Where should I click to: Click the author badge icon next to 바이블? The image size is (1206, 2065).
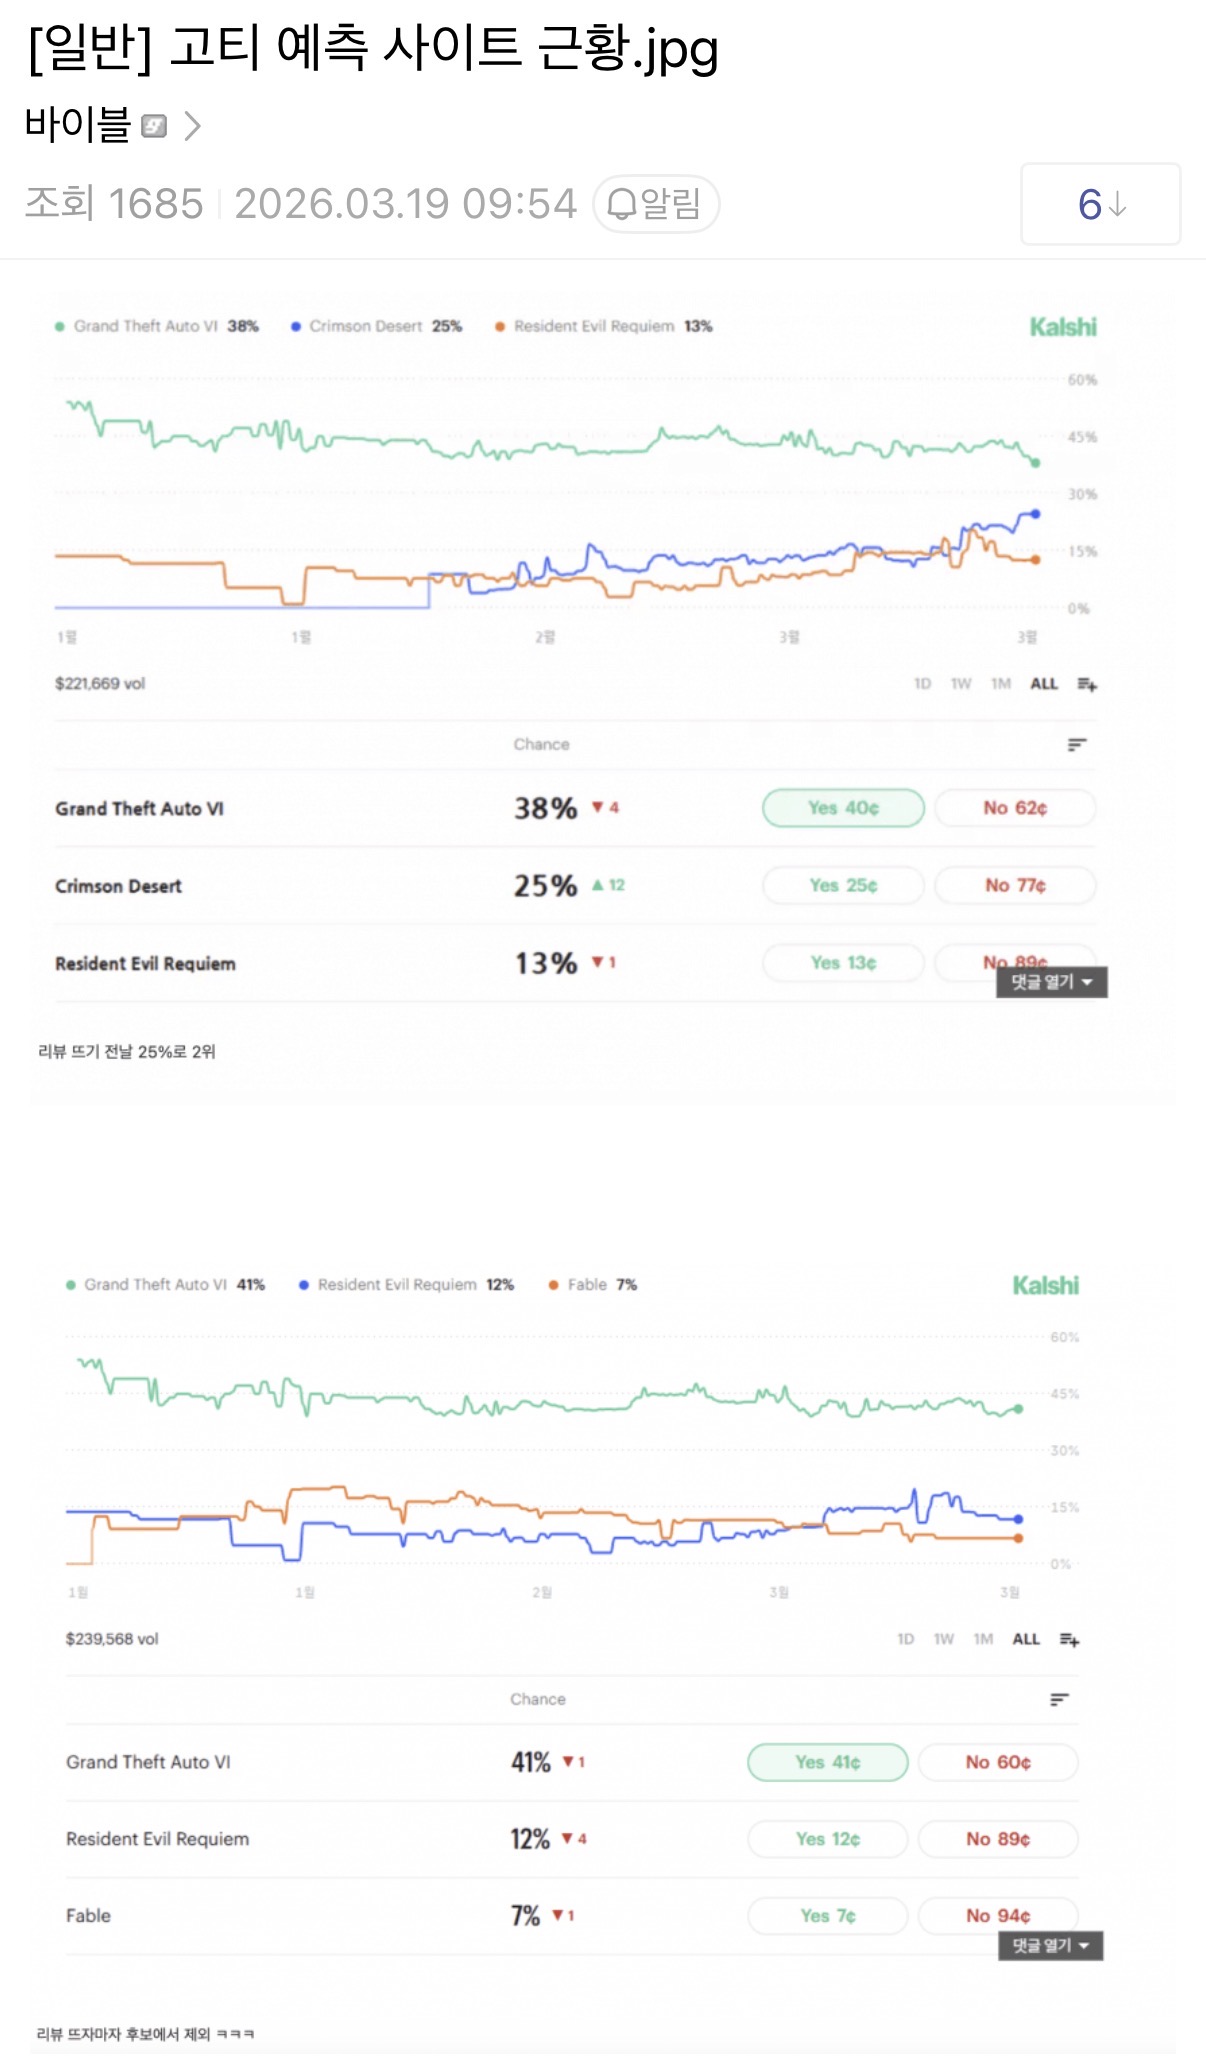tap(154, 126)
